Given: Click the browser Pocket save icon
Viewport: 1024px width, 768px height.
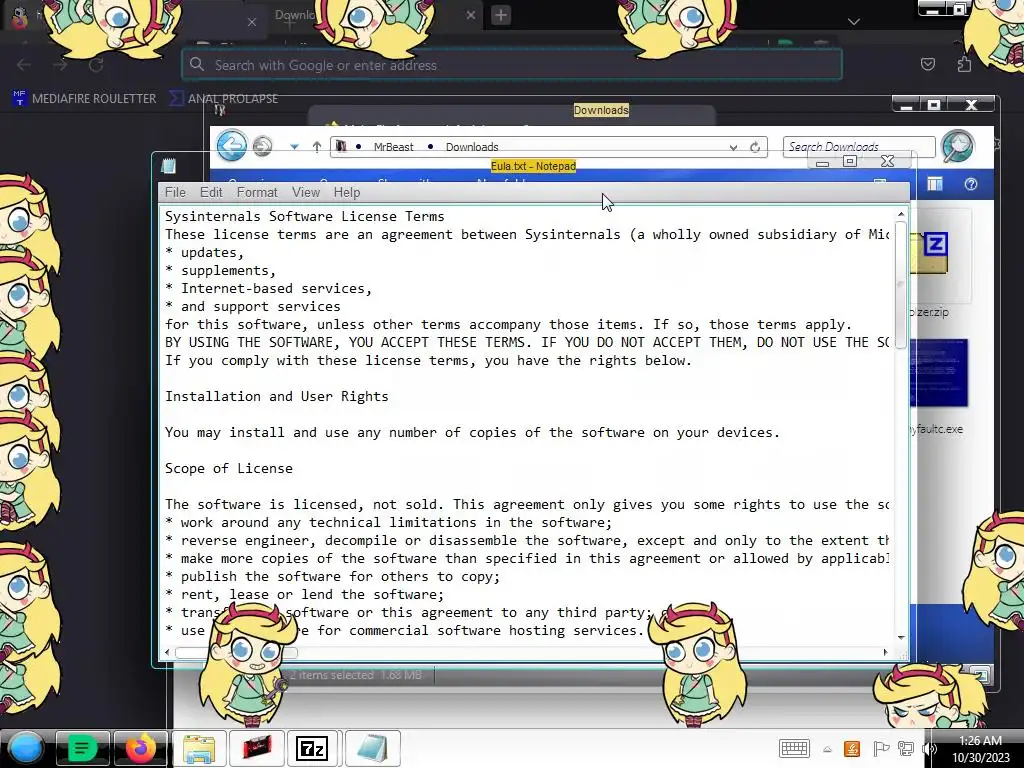Looking at the screenshot, I should (x=927, y=64).
